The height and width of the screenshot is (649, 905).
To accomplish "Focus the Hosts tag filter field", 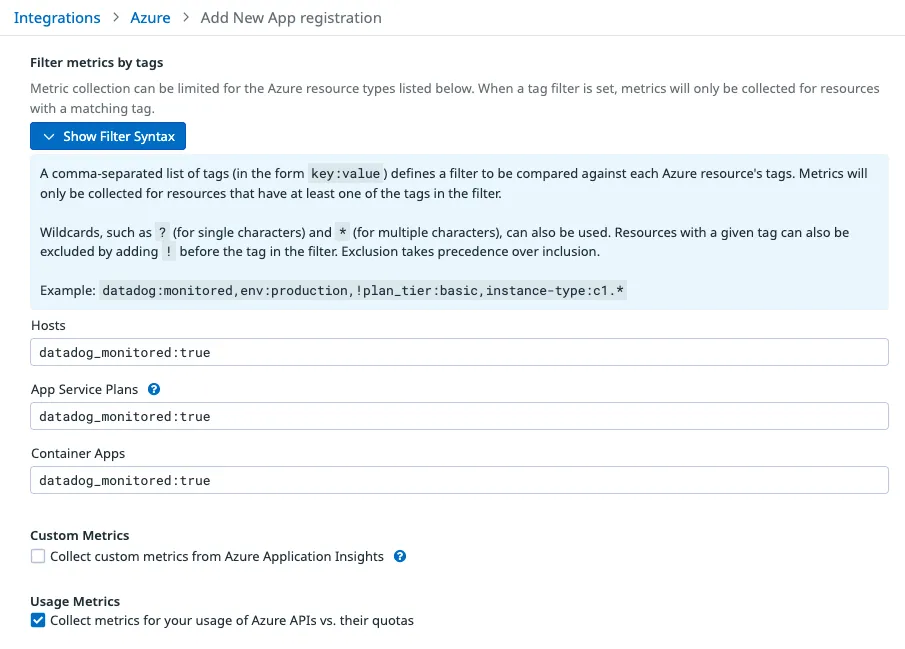I will tap(459, 353).
